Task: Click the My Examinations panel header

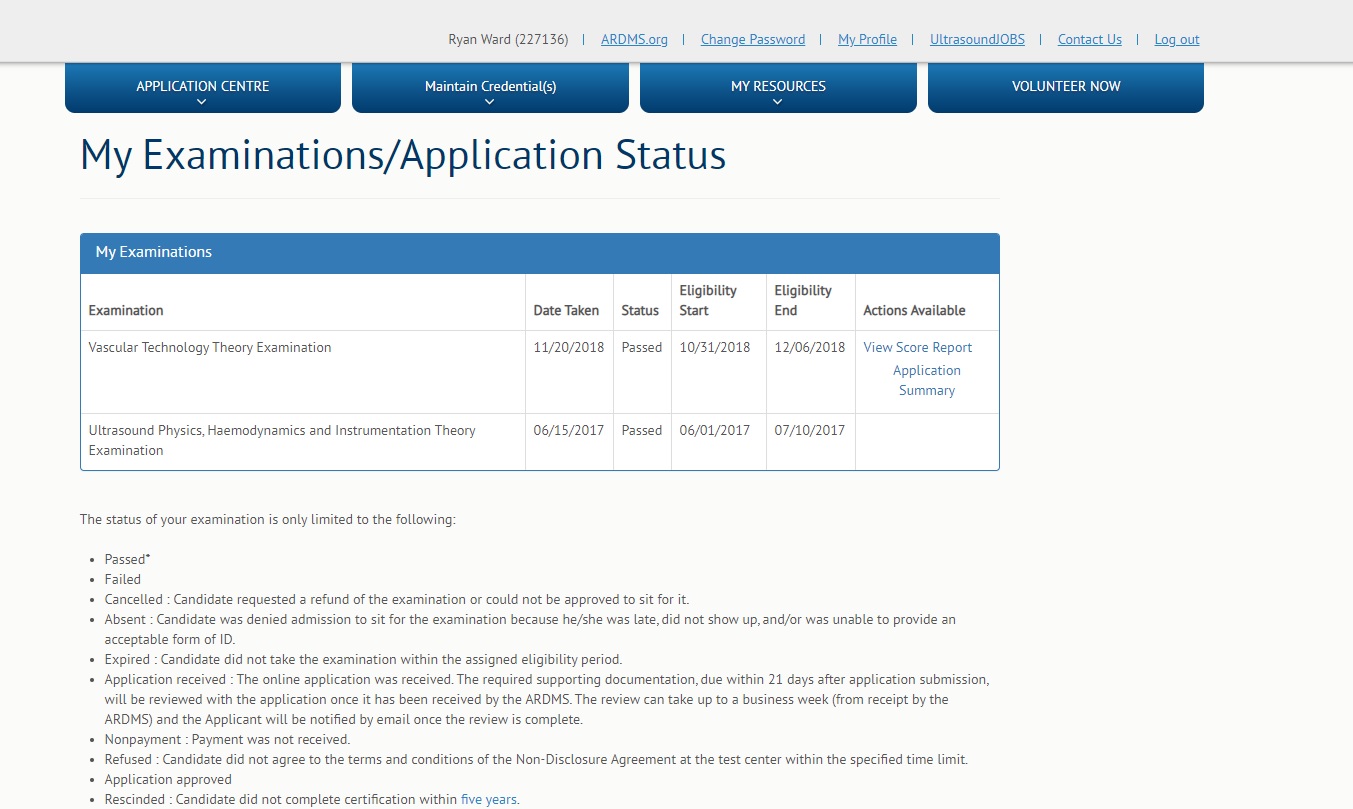Action: point(539,253)
